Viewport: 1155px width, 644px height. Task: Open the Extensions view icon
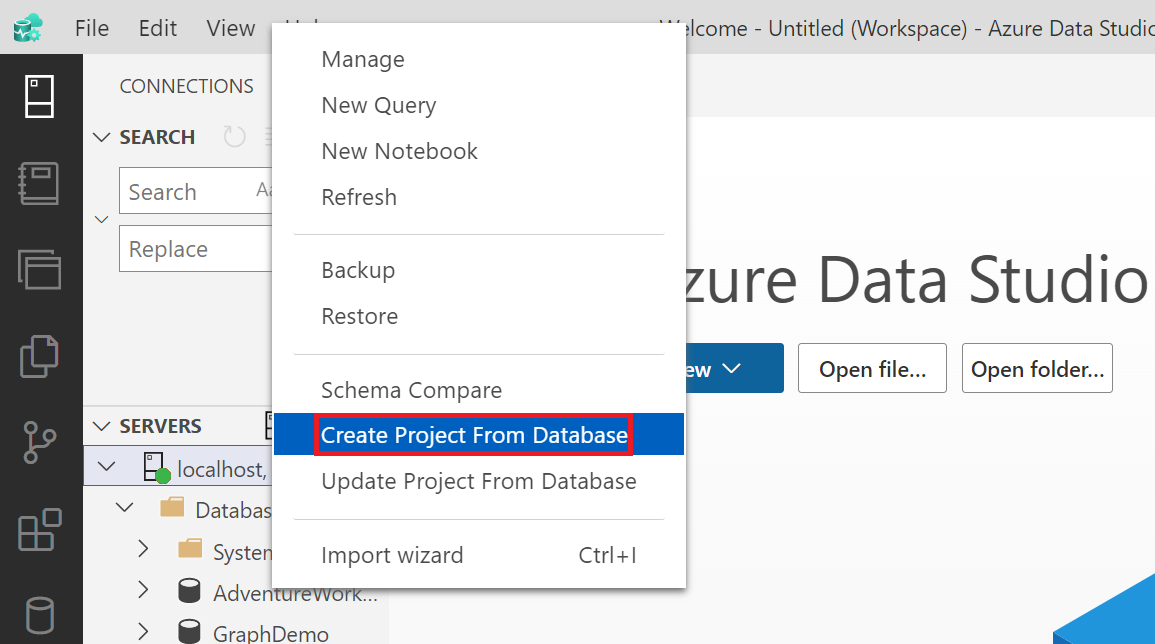click(41, 530)
